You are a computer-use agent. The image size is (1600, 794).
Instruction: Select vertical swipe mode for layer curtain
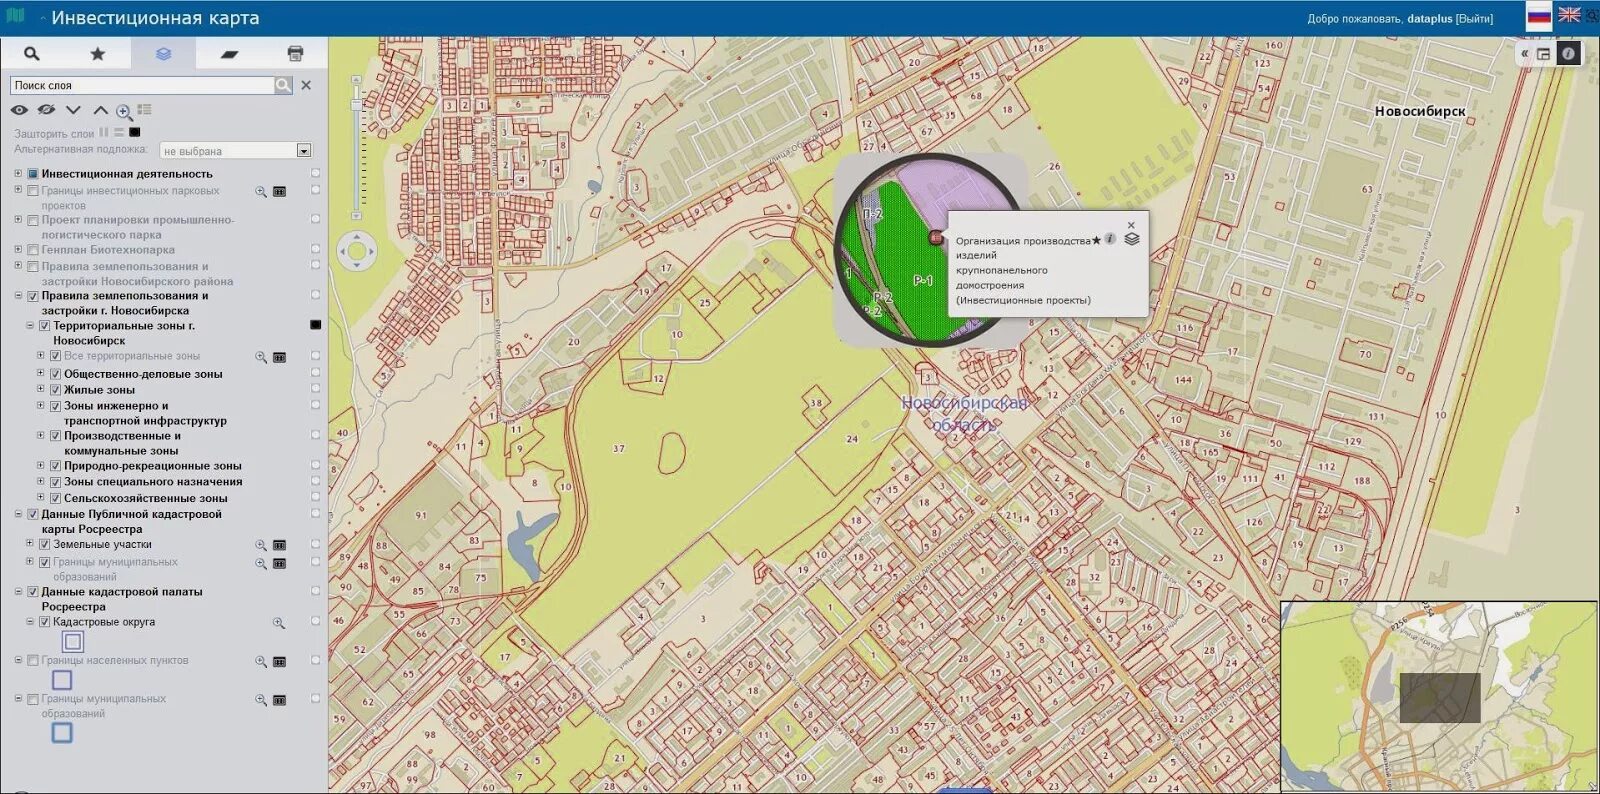(x=103, y=132)
